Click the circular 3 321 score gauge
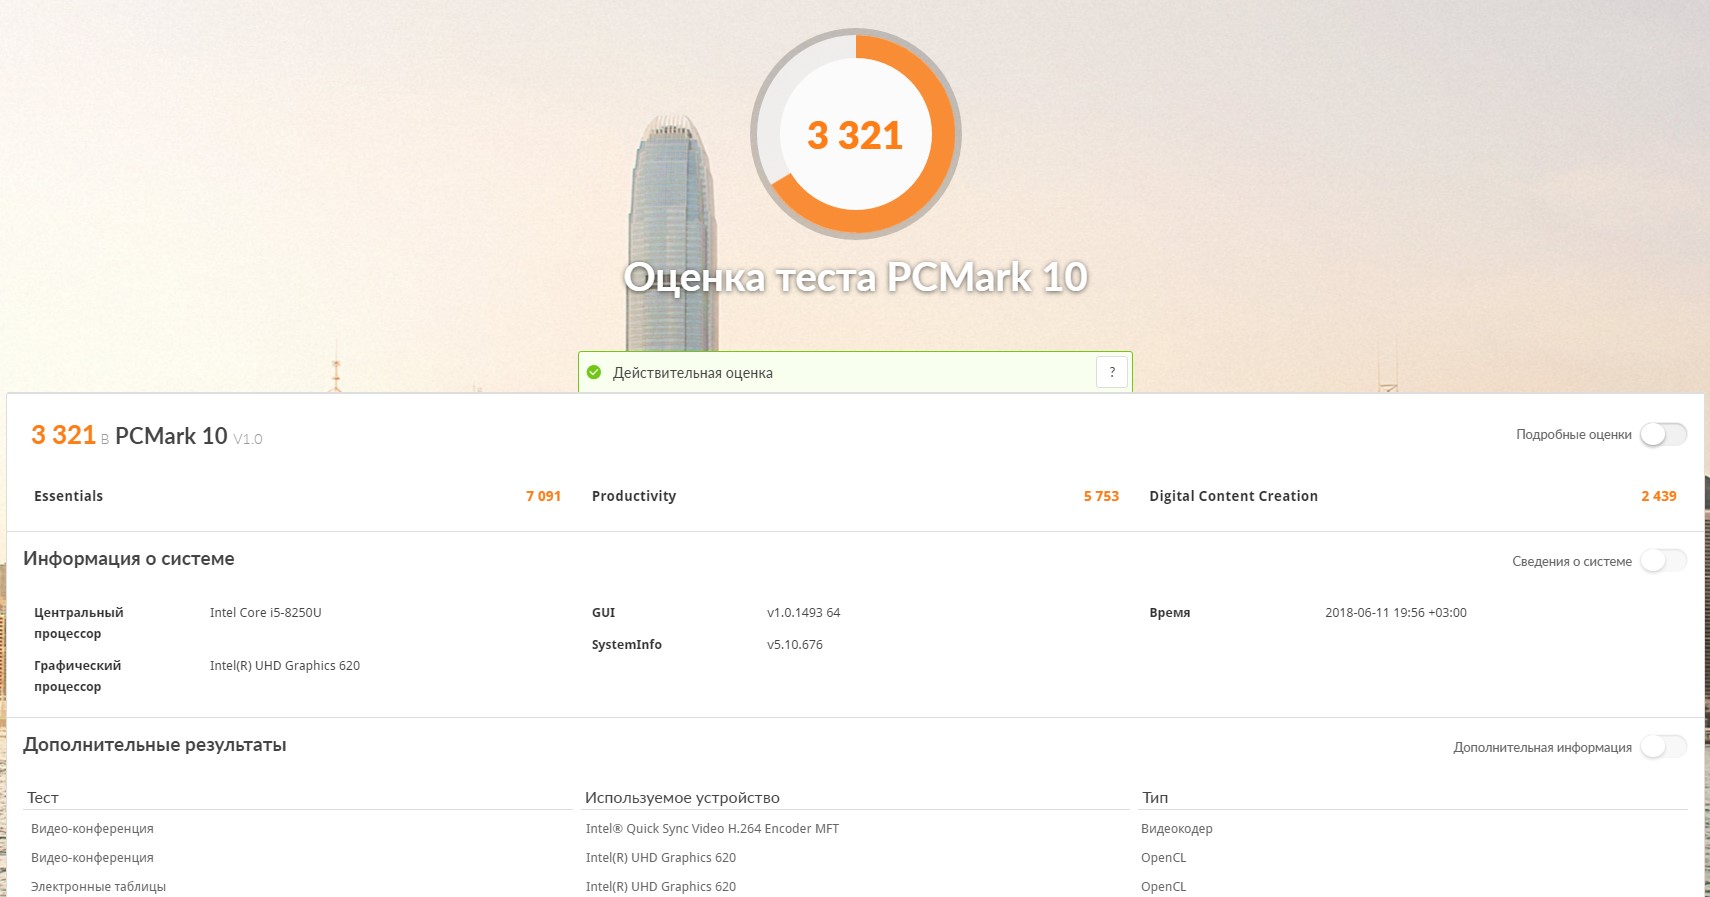The height and width of the screenshot is (897, 1710). click(x=856, y=134)
